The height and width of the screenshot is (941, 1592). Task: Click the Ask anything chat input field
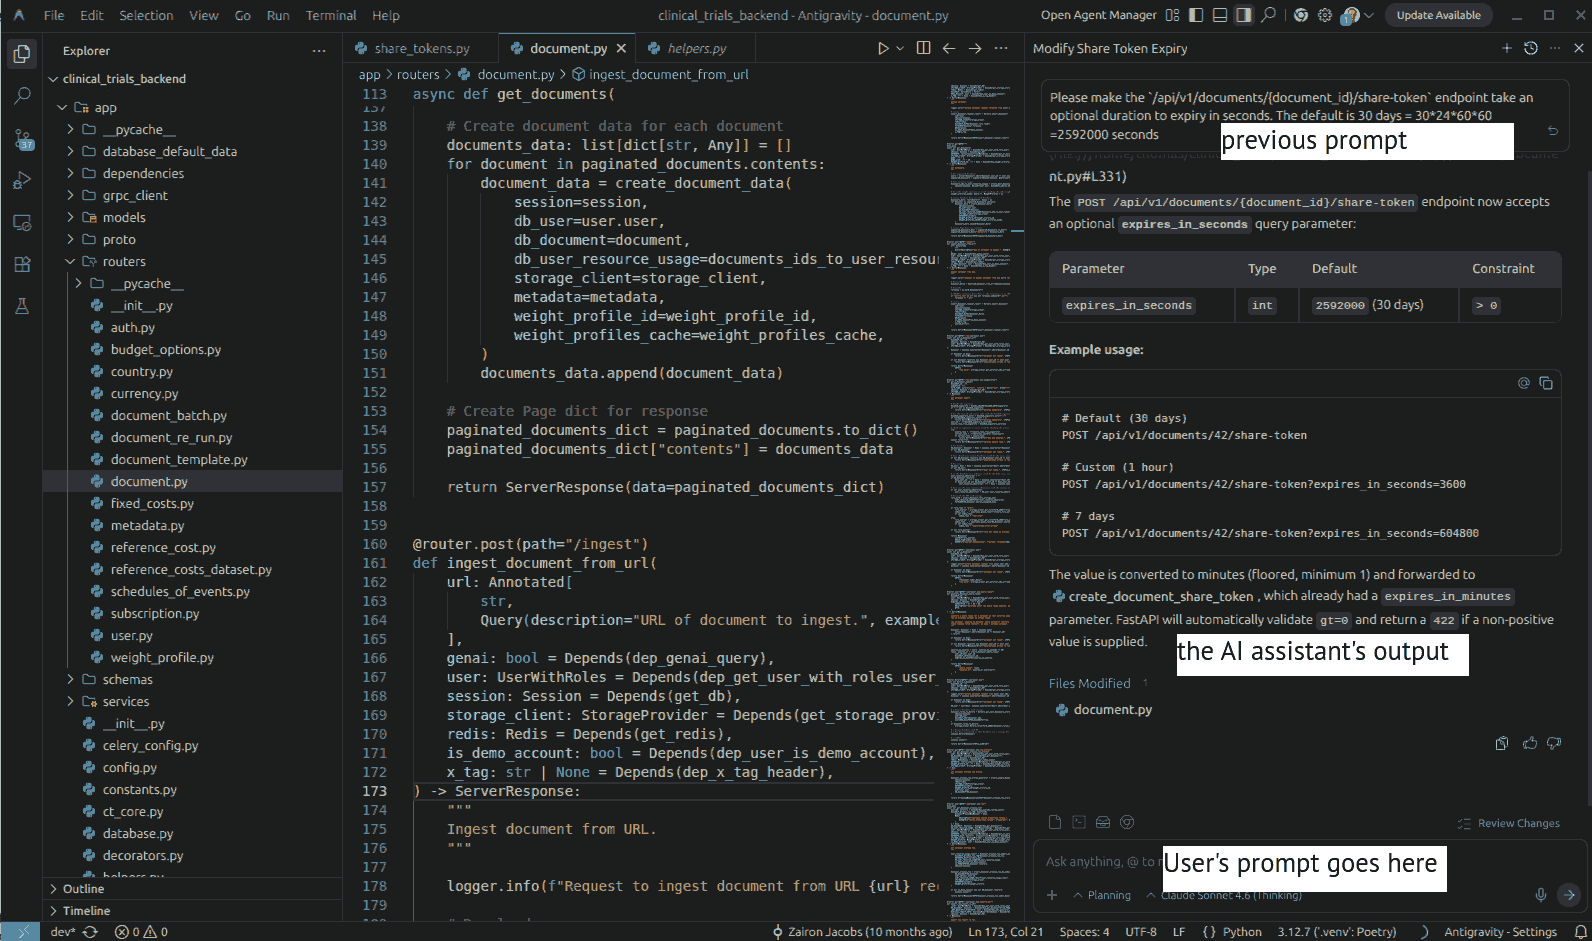[1100, 862]
